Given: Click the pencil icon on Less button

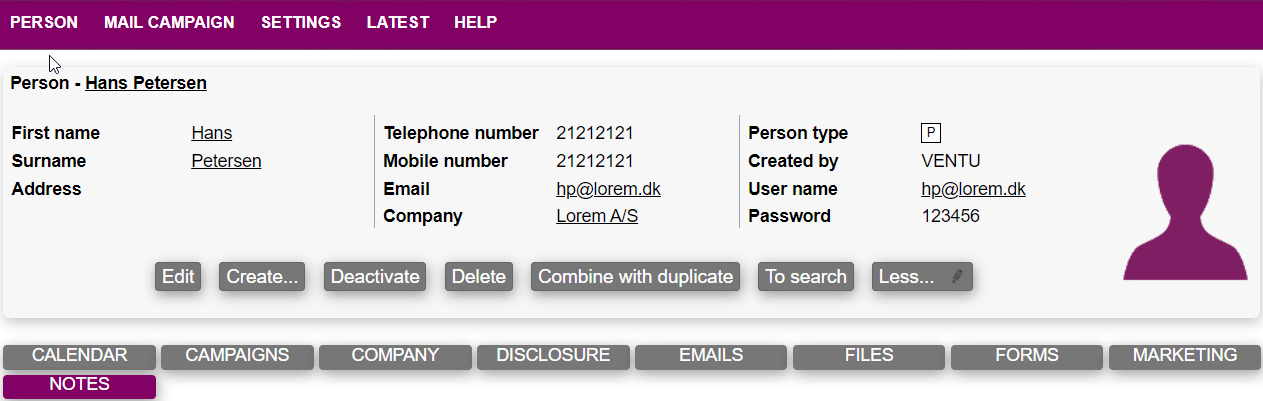Looking at the screenshot, I should point(957,277).
